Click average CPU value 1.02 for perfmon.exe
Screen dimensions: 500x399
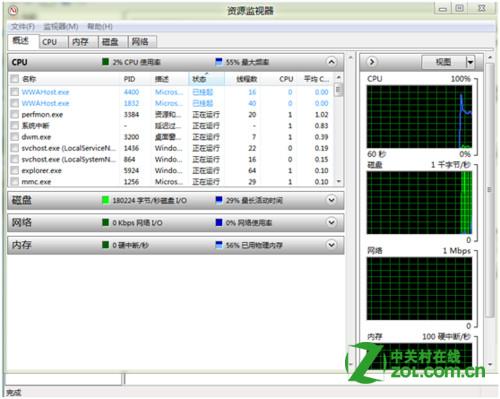(321, 115)
